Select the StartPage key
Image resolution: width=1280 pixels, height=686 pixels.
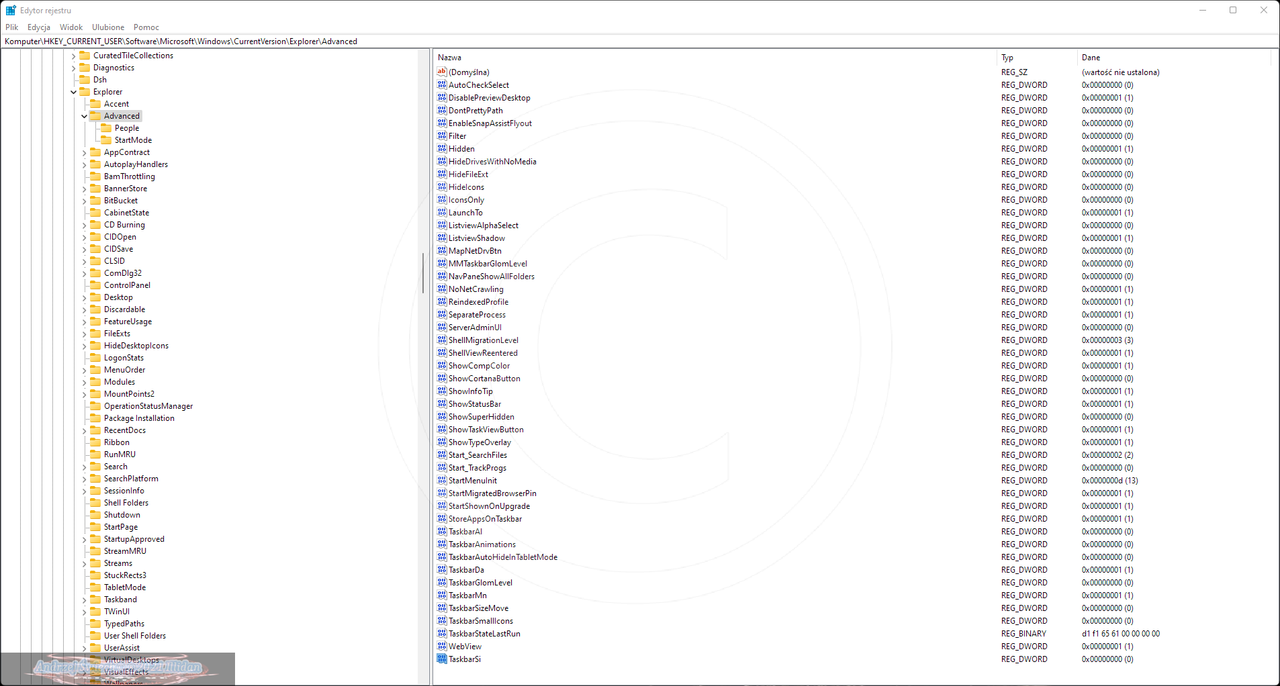pyautogui.click(x=121, y=527)
